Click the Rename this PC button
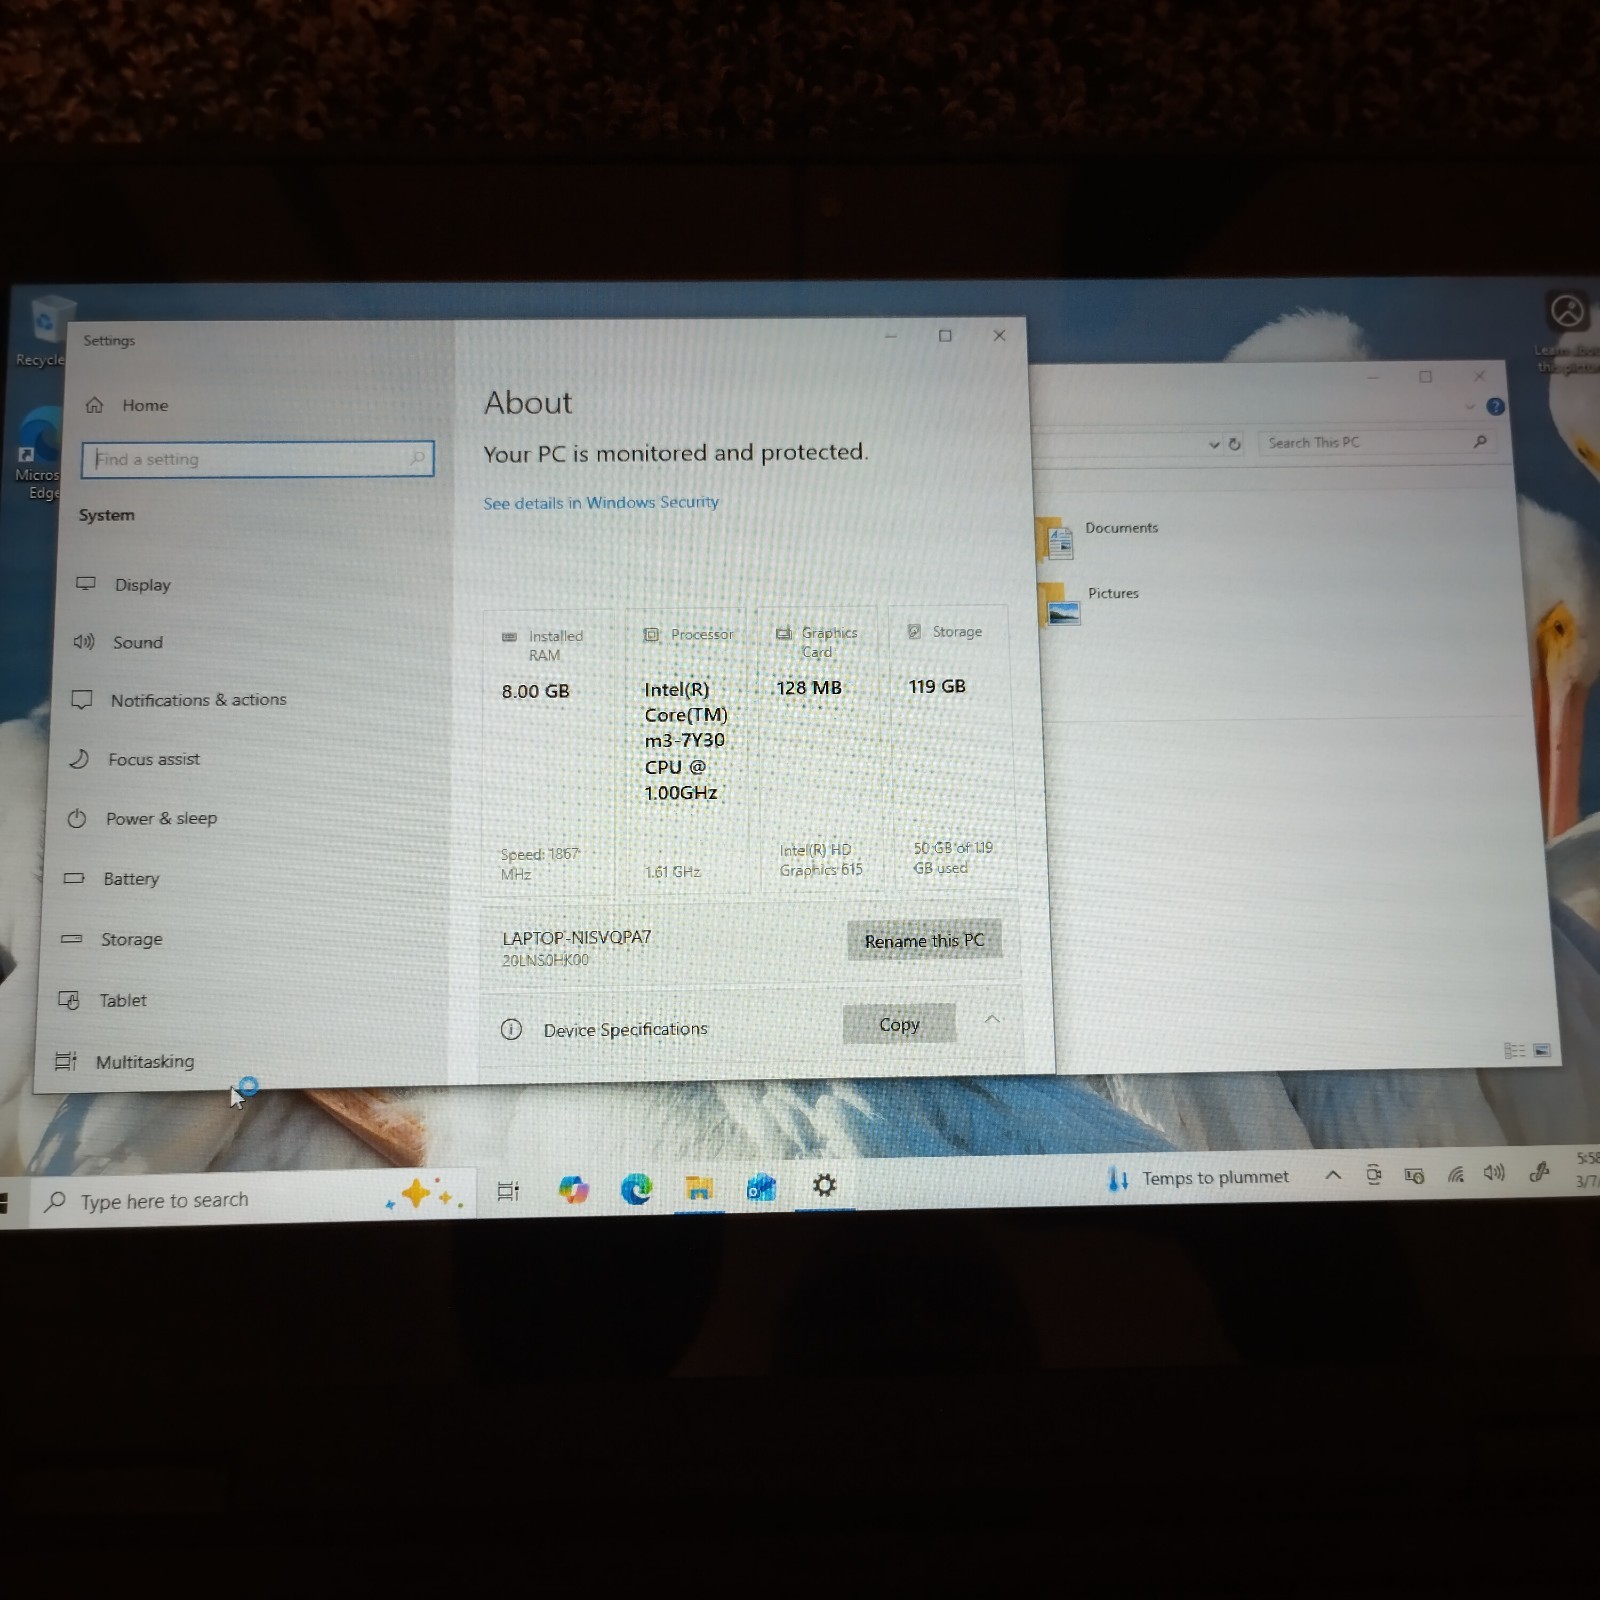This screenshot has width=1600, height=1600. [924, 940]
